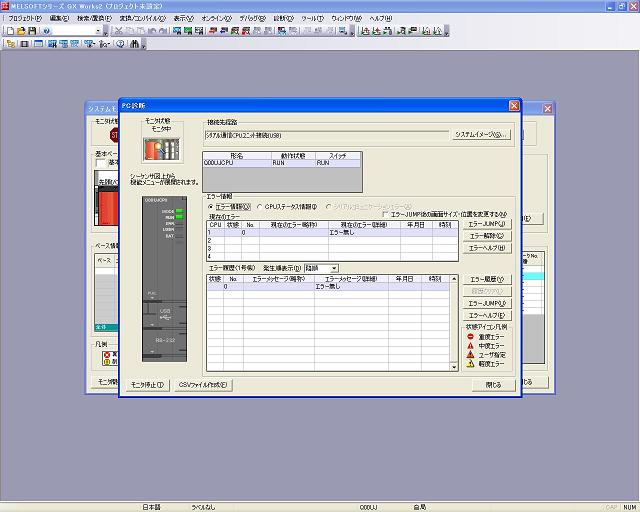Open the ツール menu
This screenshot has width=640, height=512.
coord(313,18)
